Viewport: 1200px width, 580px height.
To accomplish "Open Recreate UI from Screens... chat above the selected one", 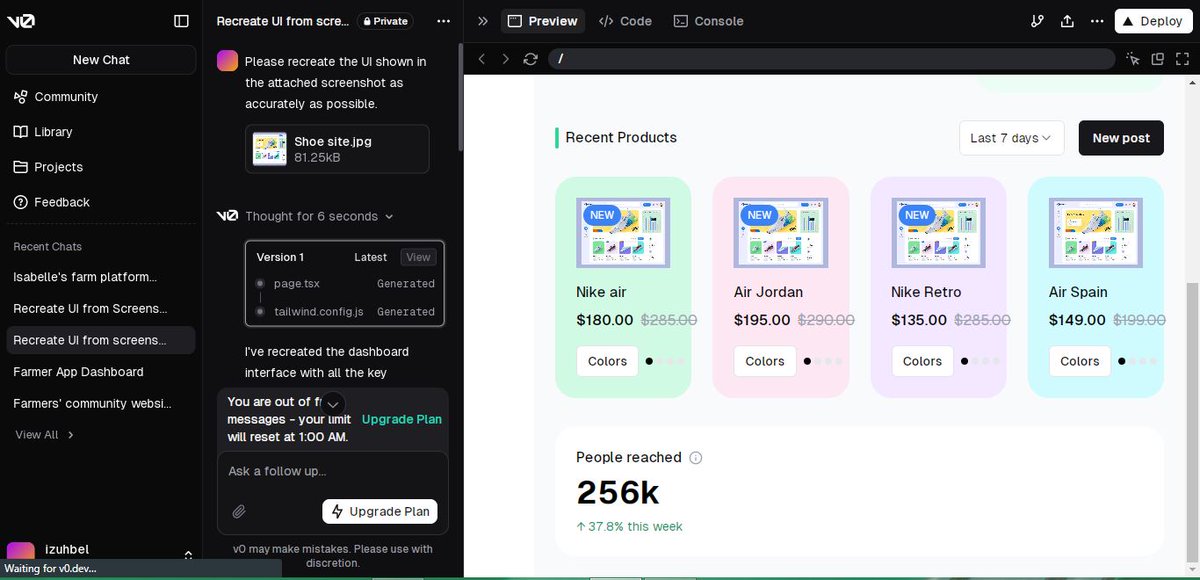I will pyautogui.click(x=100, y=309).
